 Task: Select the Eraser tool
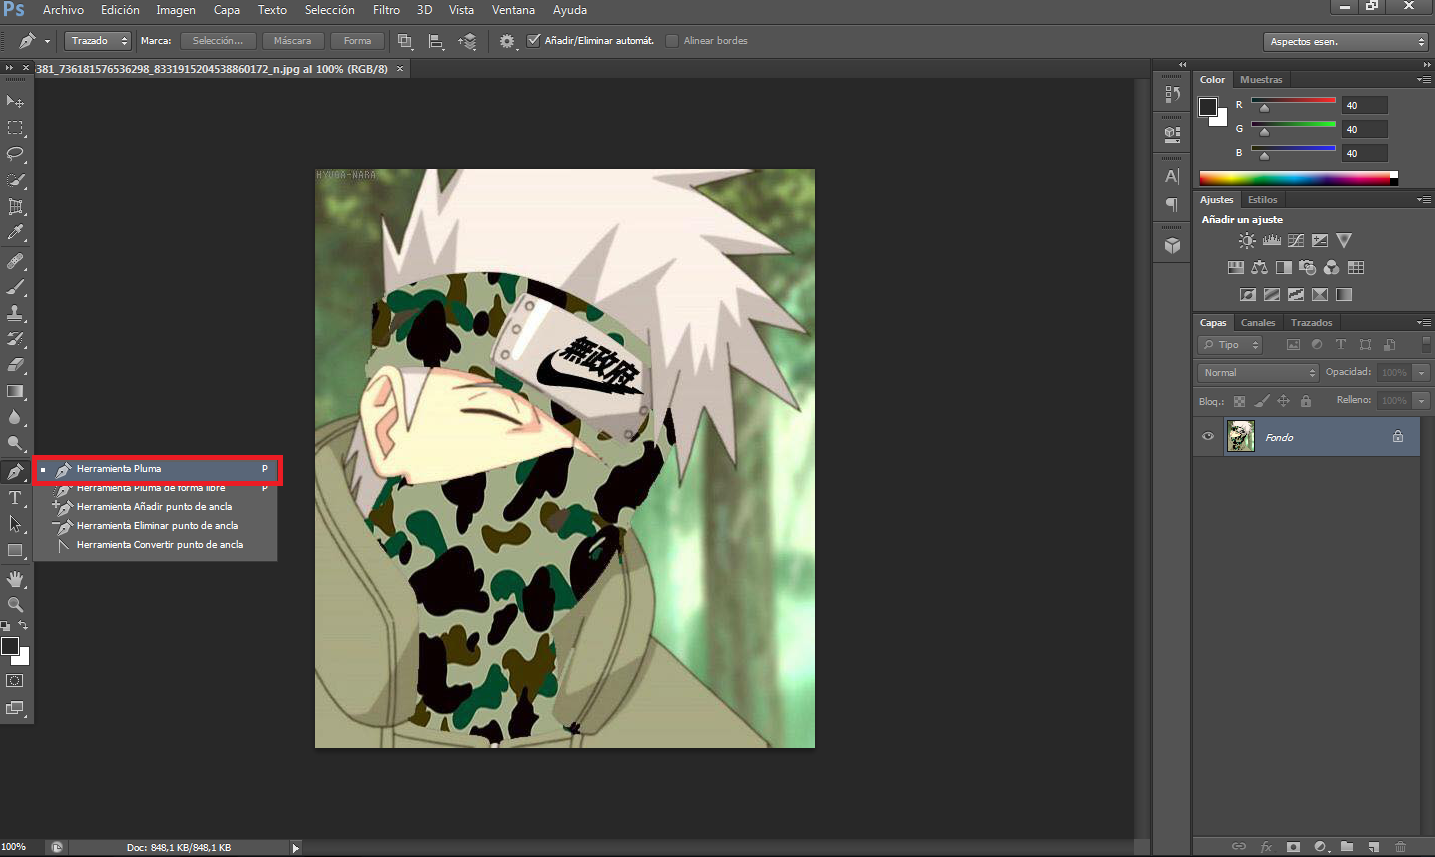[15, 365]
